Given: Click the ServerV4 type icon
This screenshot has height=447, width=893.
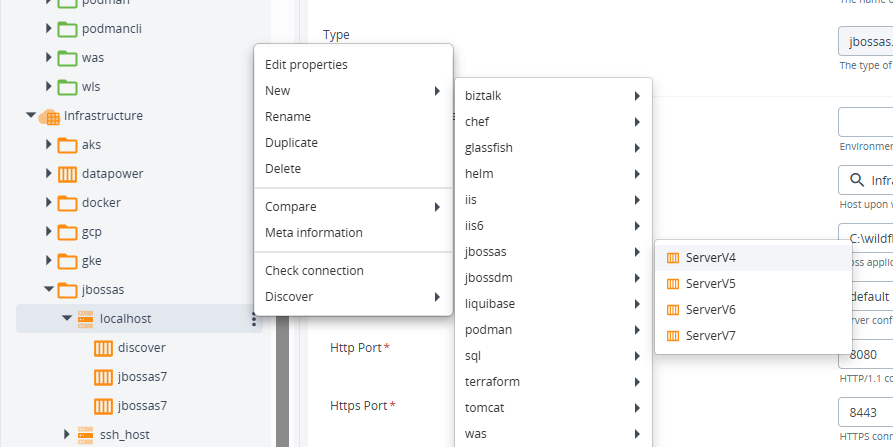Looking at the screenshot, I should pos(673,257).
